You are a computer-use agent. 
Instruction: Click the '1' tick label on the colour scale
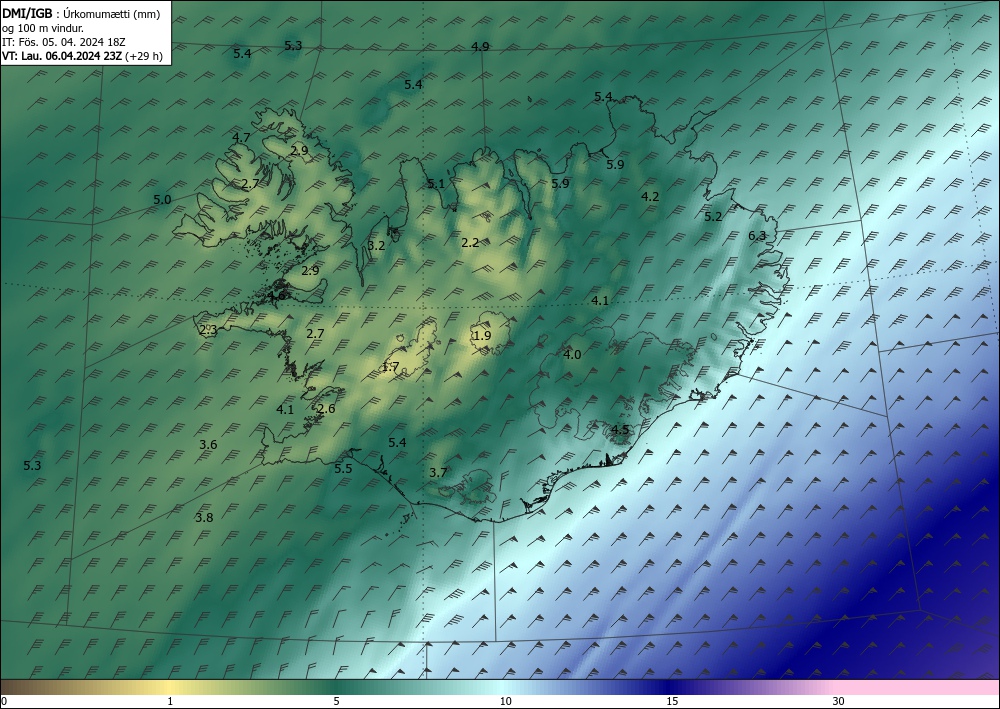[x=170, y=702]
